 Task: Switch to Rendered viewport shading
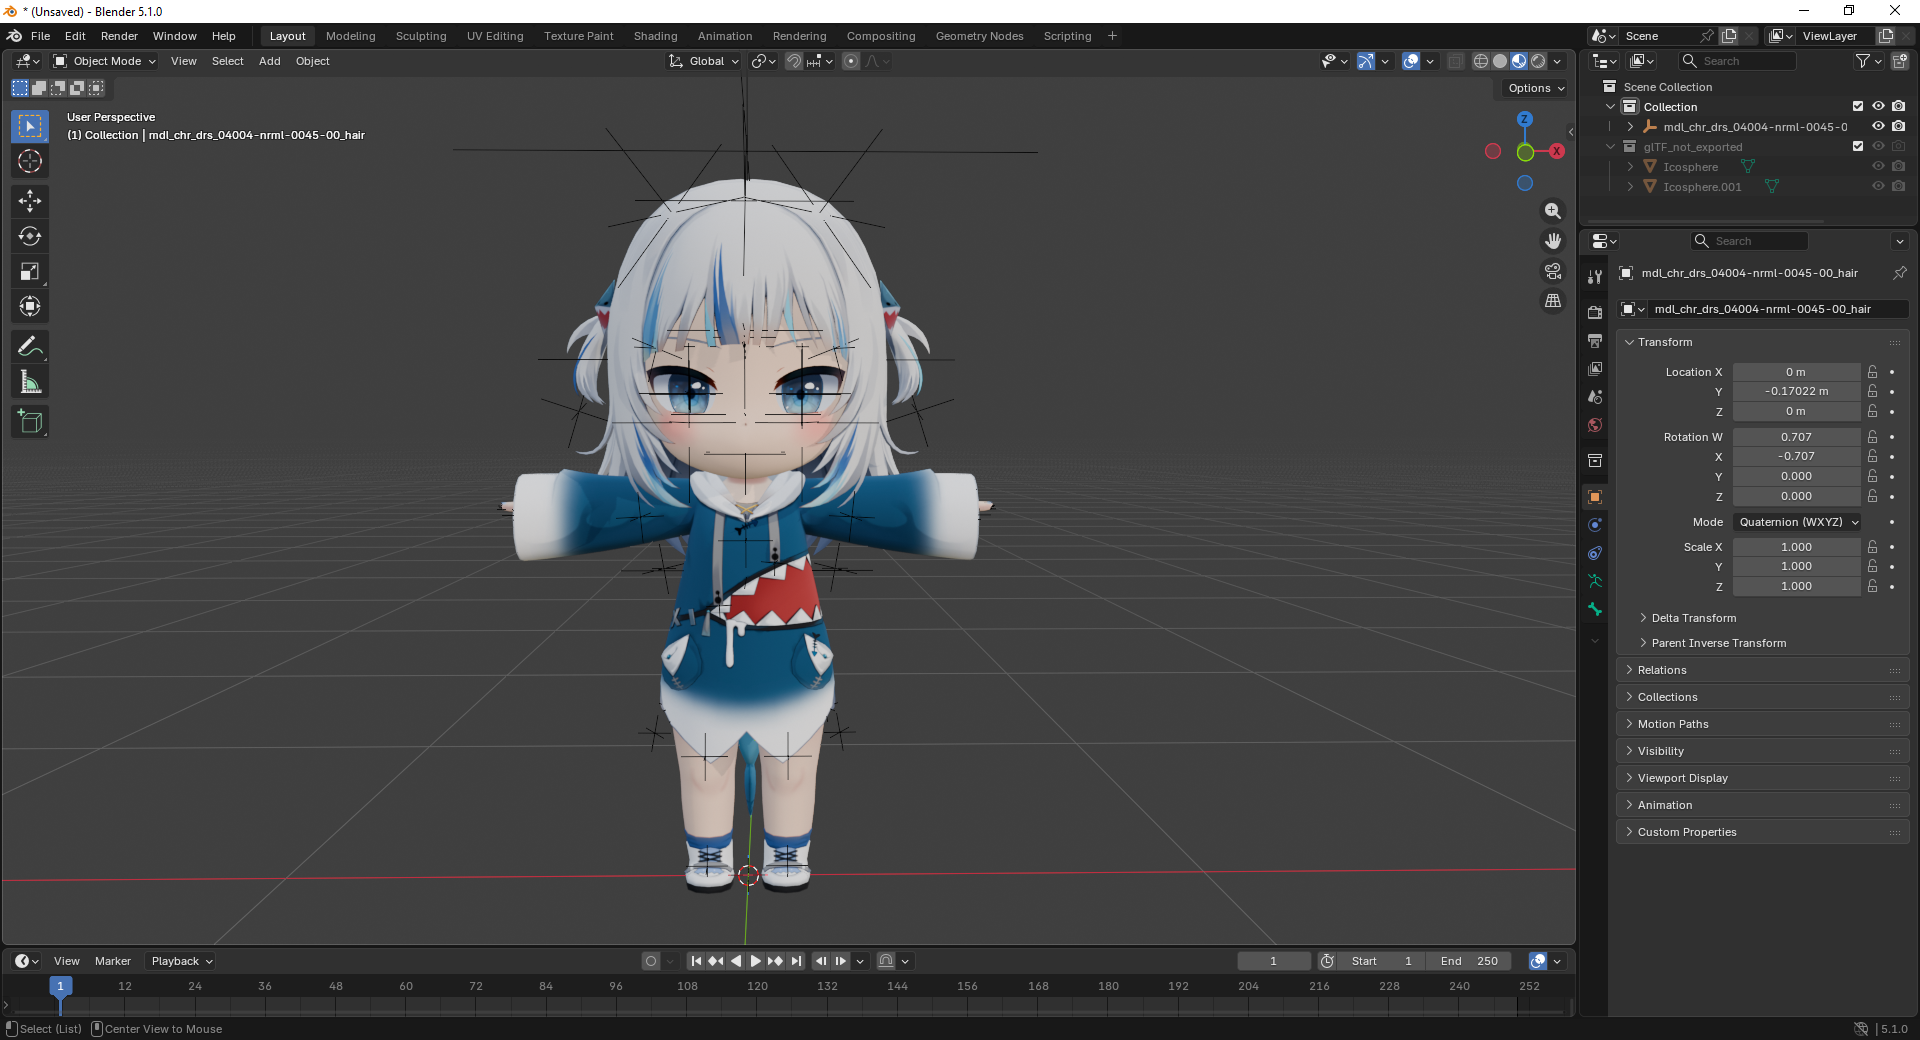click(1538, 61)
